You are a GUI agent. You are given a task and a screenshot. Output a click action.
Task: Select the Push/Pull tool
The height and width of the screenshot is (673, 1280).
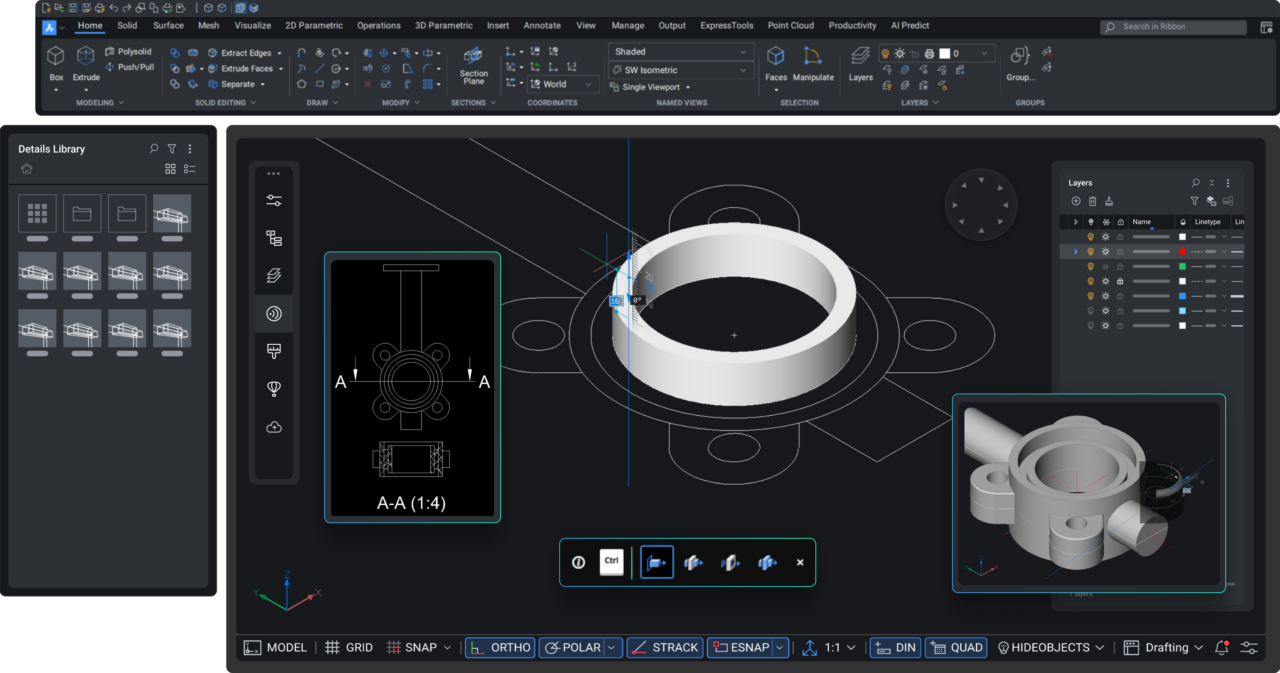129,67
